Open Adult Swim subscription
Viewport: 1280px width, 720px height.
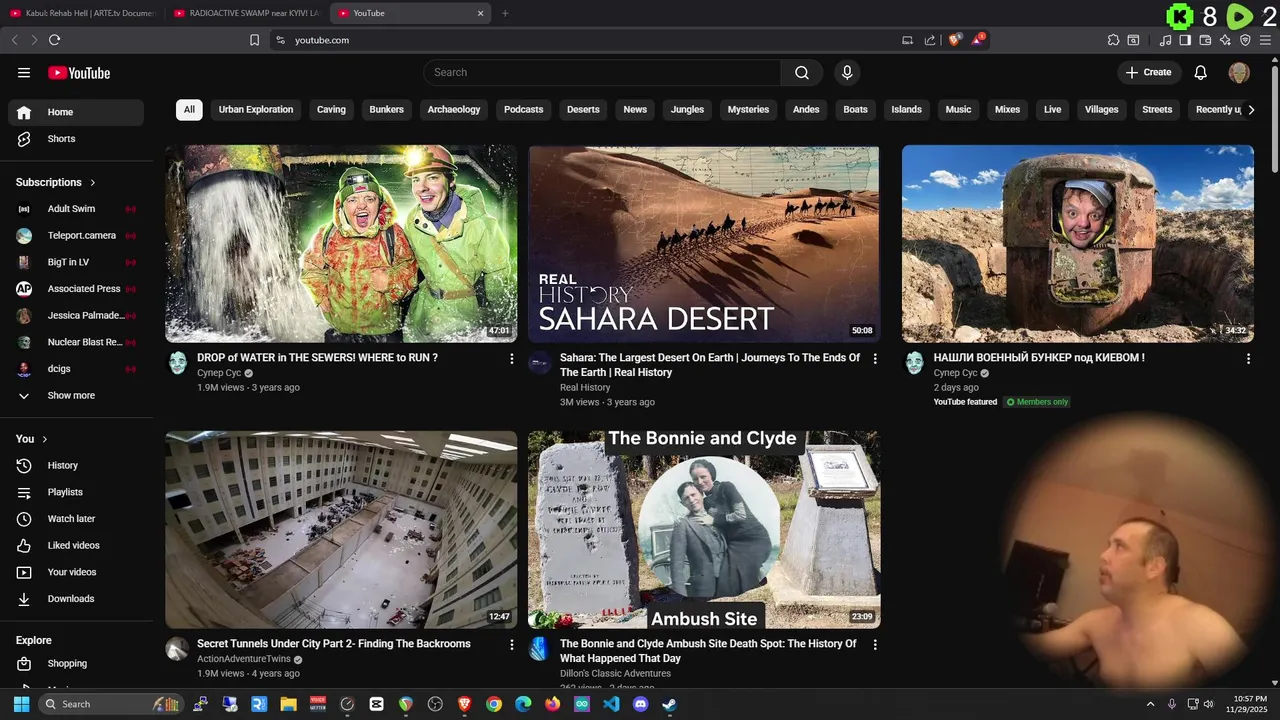click(x=76, y=209)
